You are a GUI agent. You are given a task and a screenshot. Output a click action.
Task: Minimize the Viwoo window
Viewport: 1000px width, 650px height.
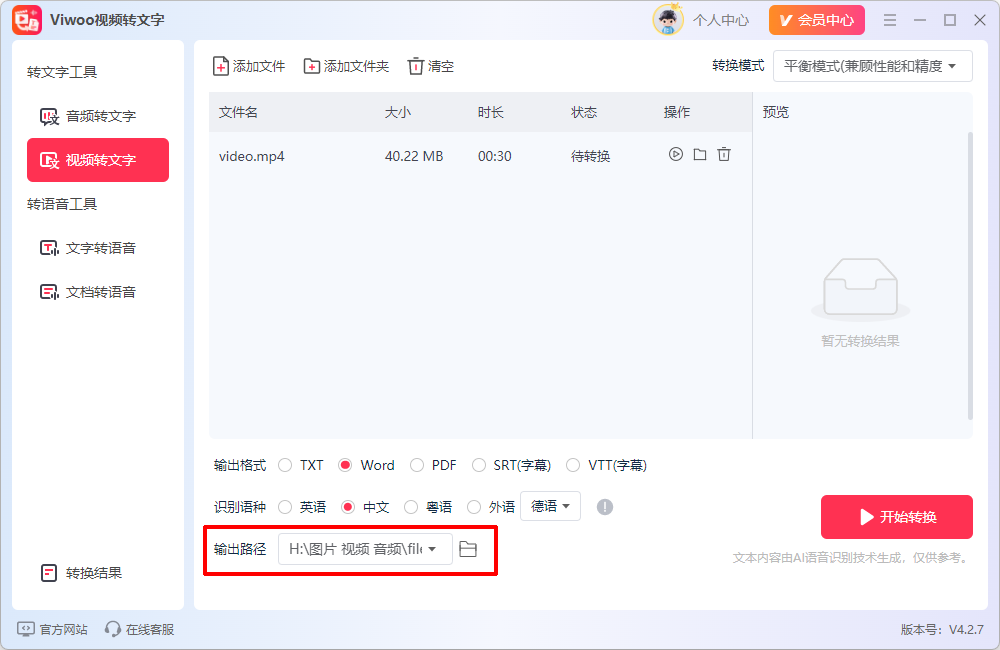coord(920,20)
